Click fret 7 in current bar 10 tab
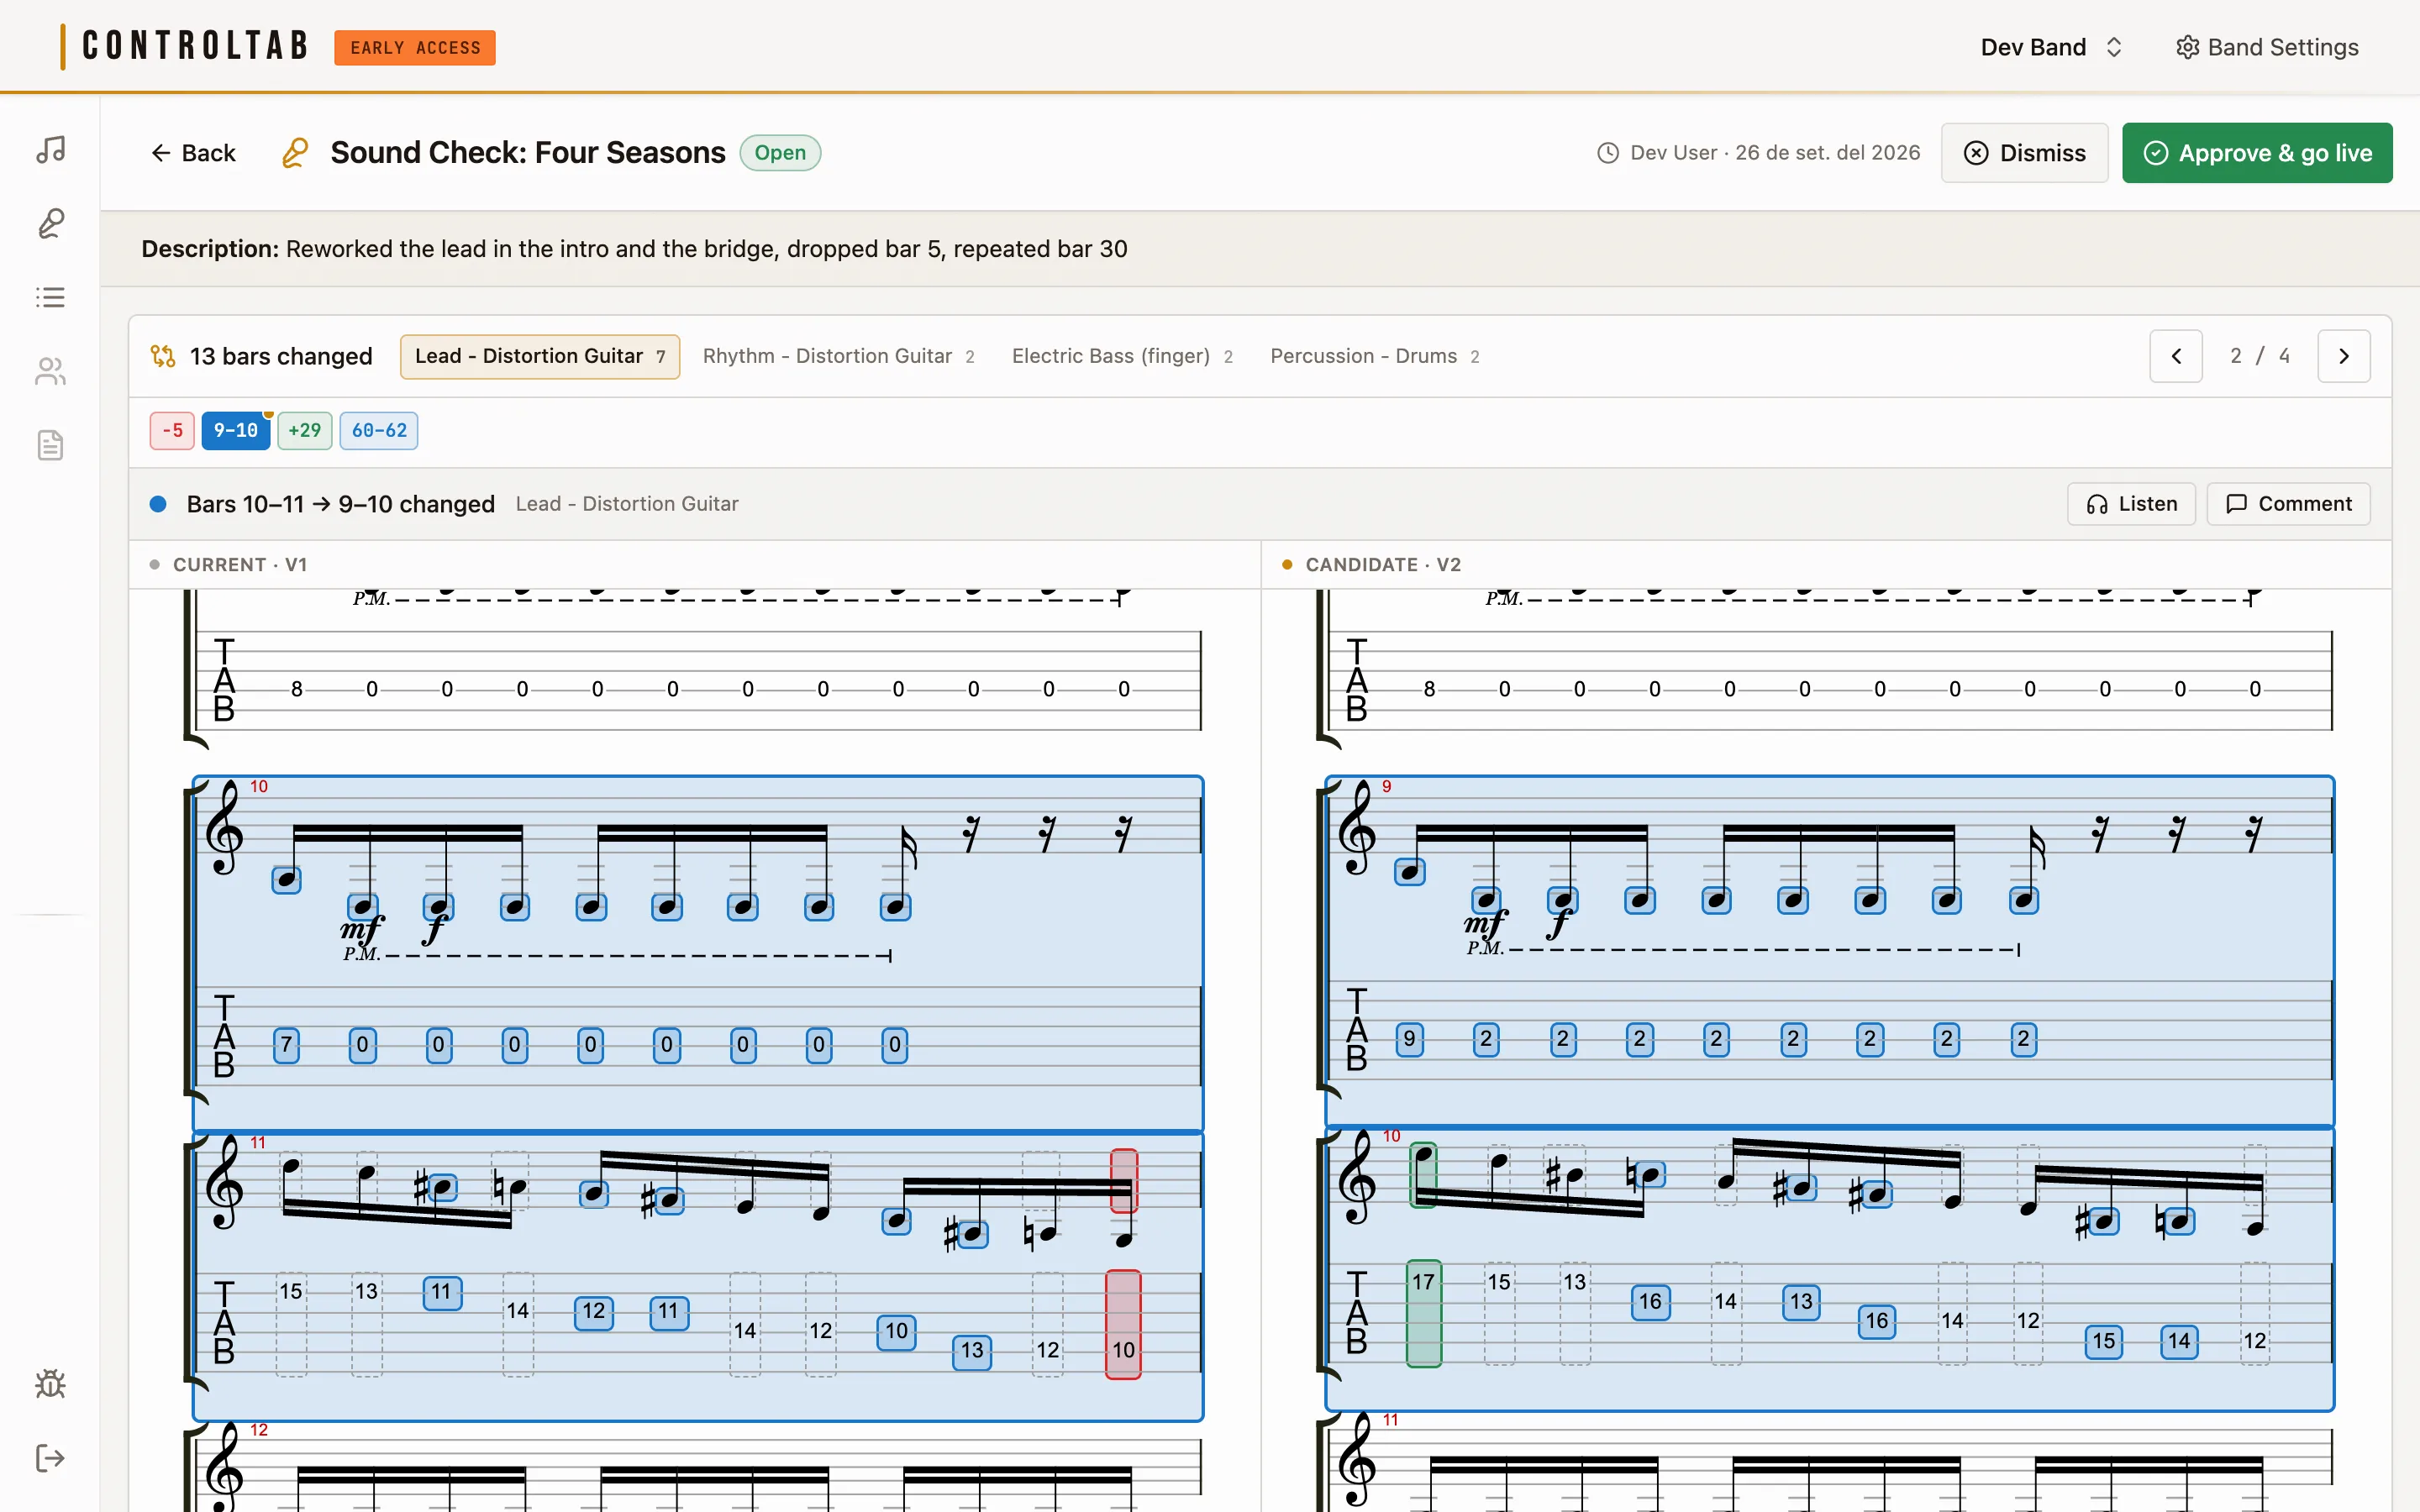Screen dimensions: 2420x1512 point(286,1045)
